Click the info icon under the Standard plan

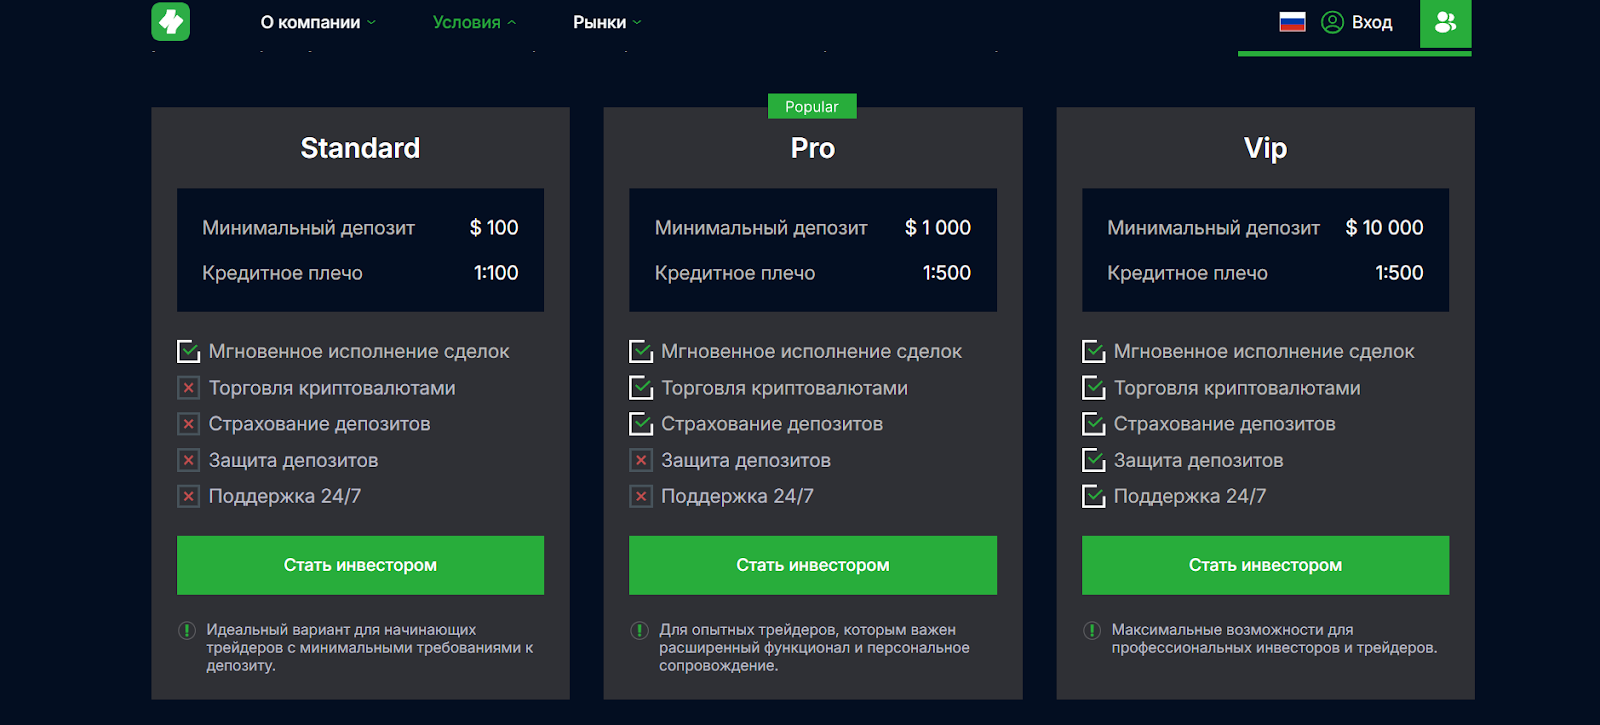pos(187,630)
